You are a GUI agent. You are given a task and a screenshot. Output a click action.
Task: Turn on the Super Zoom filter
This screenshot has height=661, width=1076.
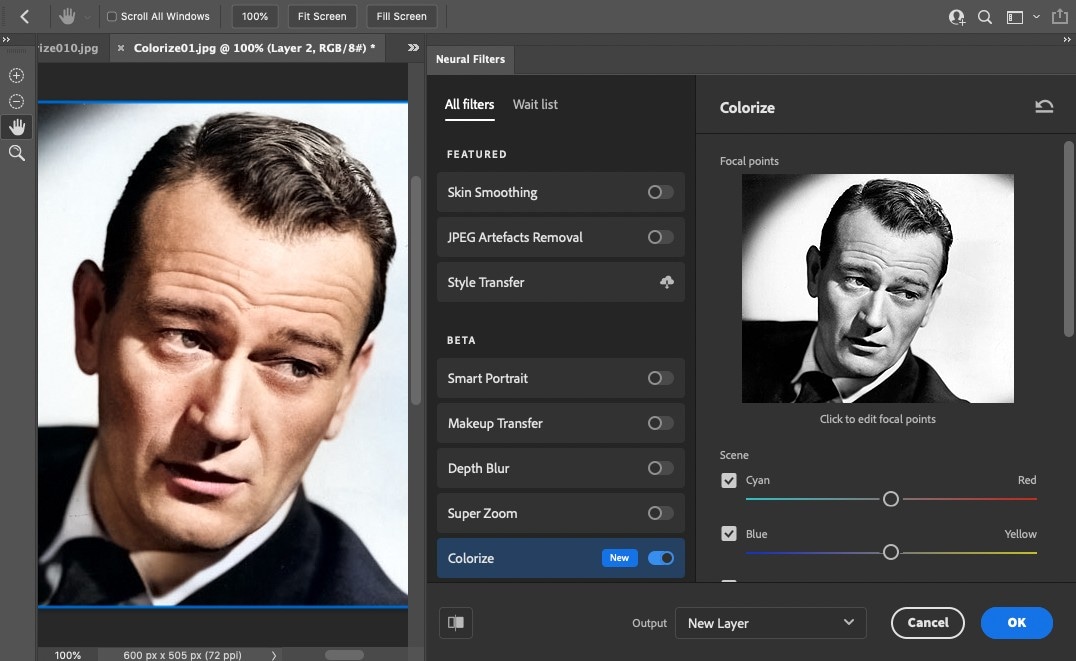[x=660, y=513]
